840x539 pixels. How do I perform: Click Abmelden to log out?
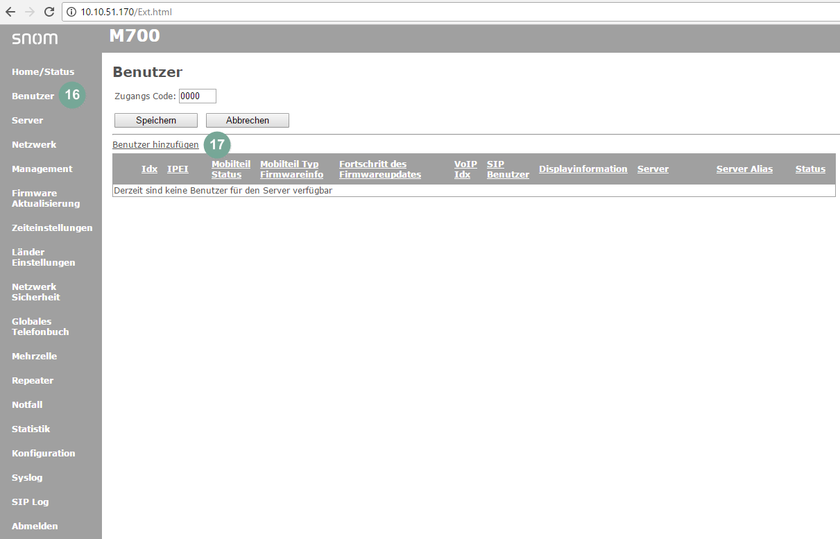pos(35,526)
